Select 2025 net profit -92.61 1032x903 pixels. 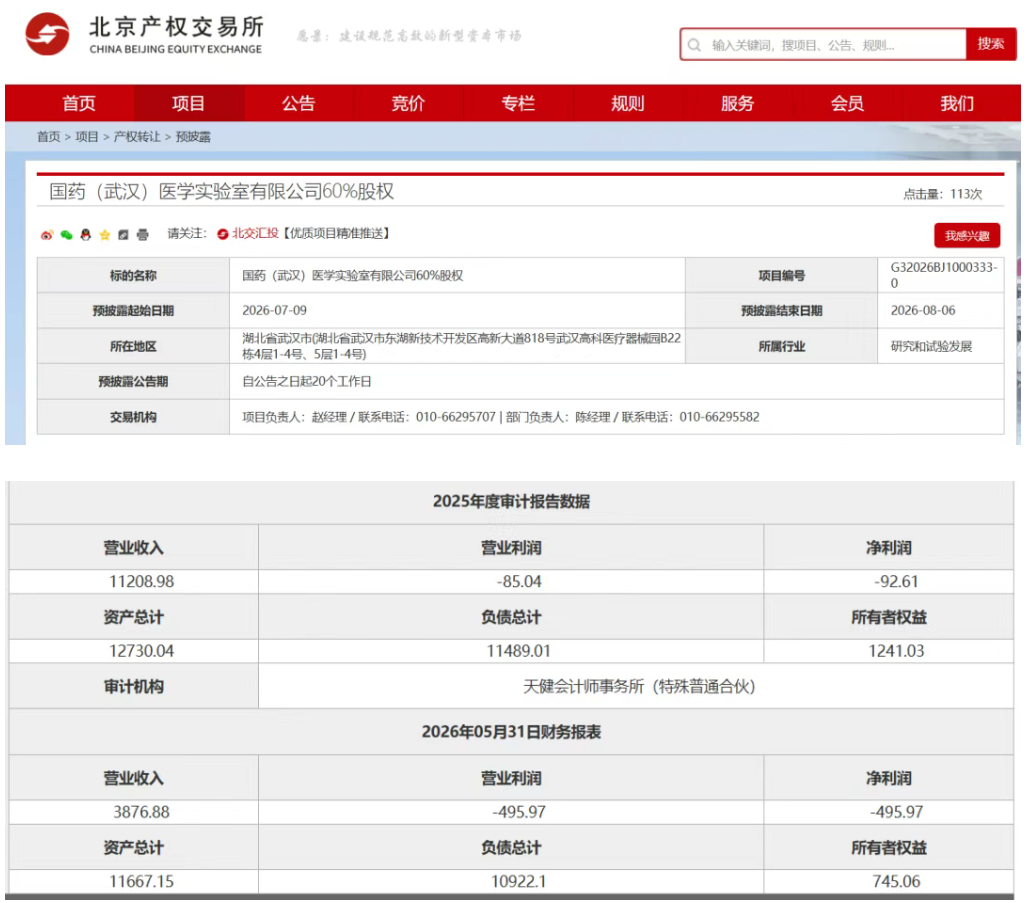(896, 582)
